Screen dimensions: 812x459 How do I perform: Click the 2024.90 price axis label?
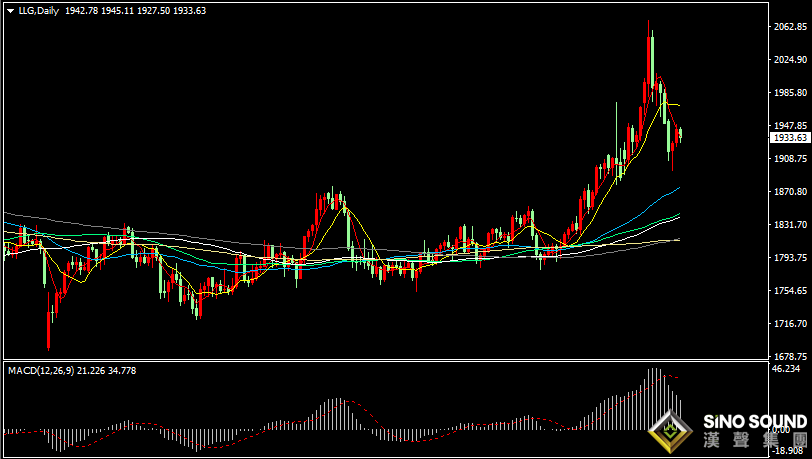791,60
